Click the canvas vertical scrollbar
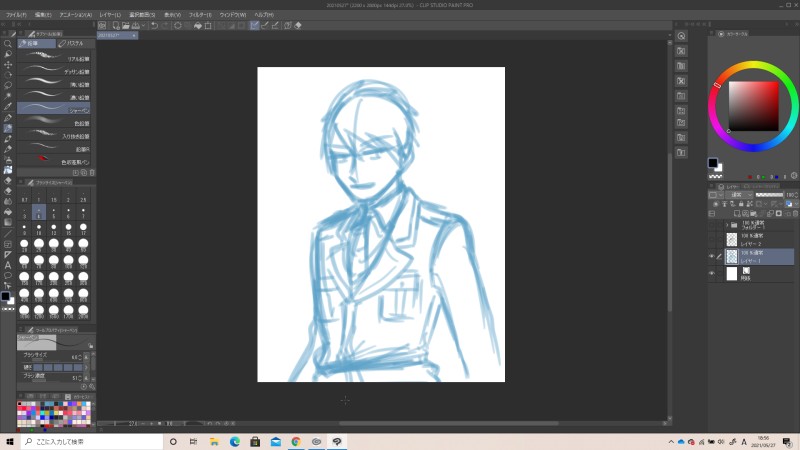This screenshot has height=450, width=800. point(670,232)
